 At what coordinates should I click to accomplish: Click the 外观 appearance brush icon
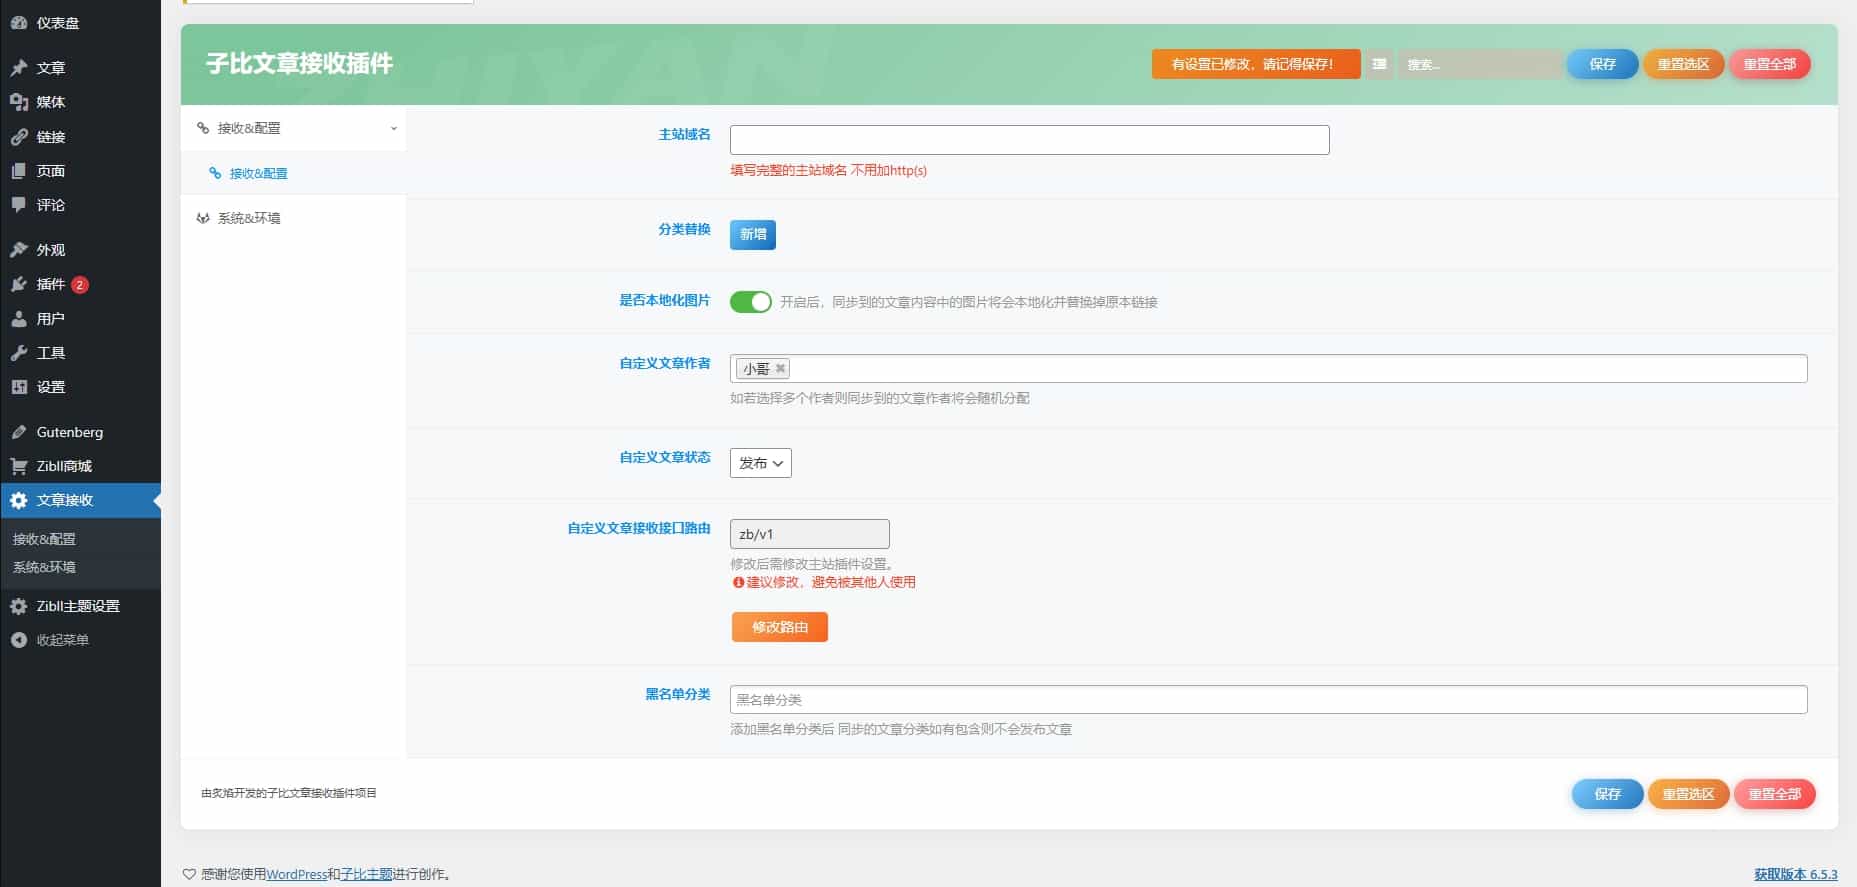click(x=19, y=250)
